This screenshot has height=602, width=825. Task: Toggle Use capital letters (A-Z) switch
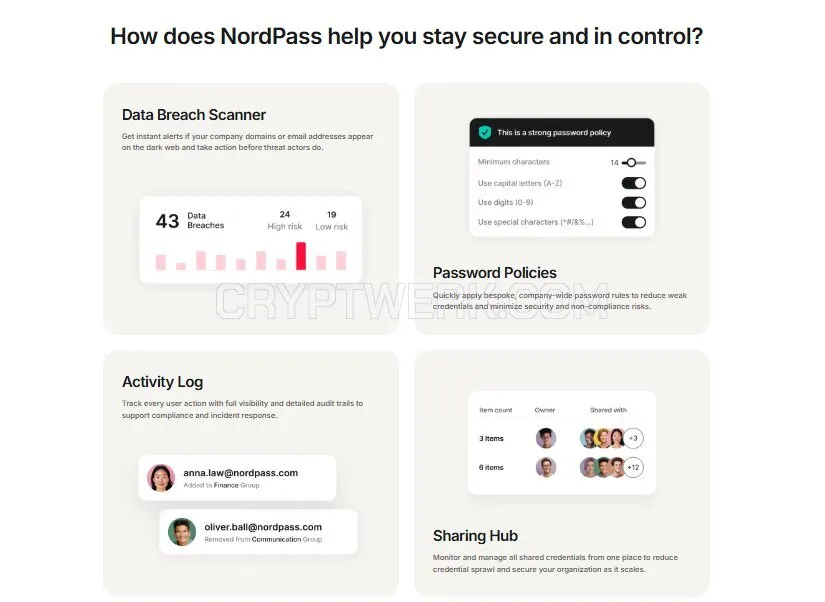click(x=633, y=183)
